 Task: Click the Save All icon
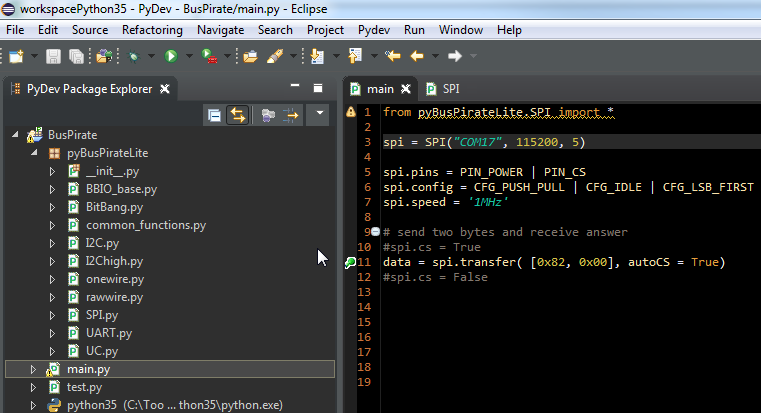click(76, 56)
